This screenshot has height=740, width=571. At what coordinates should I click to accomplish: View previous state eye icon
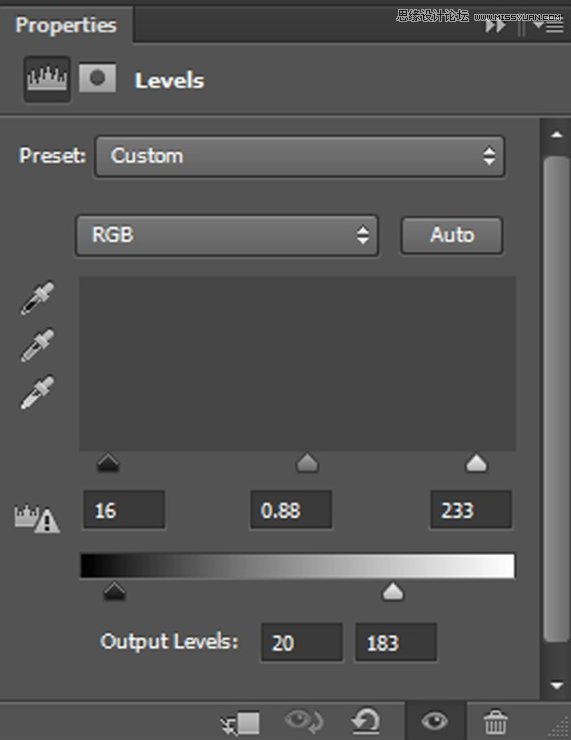coord(304,721)
